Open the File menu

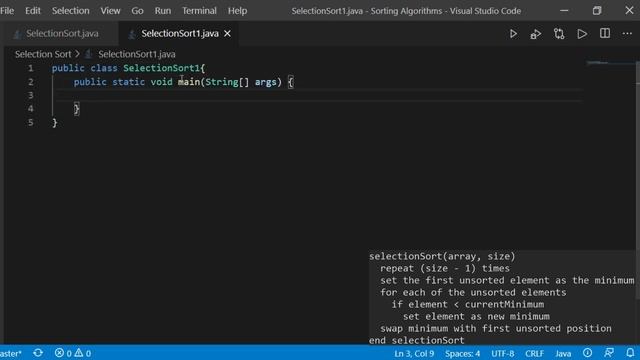pyautogui.click(x=7, y=11)
